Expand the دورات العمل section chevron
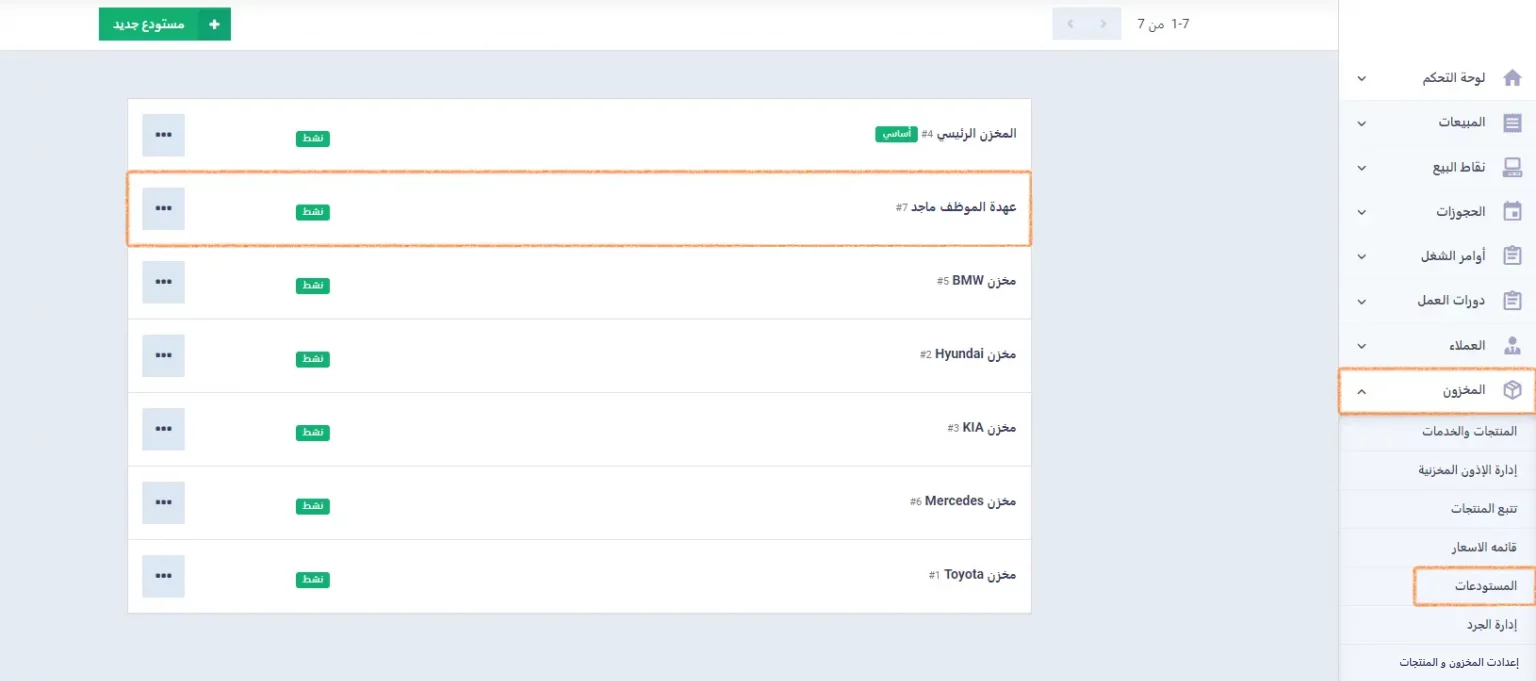1536x681 pixels. pos(1361,301)
